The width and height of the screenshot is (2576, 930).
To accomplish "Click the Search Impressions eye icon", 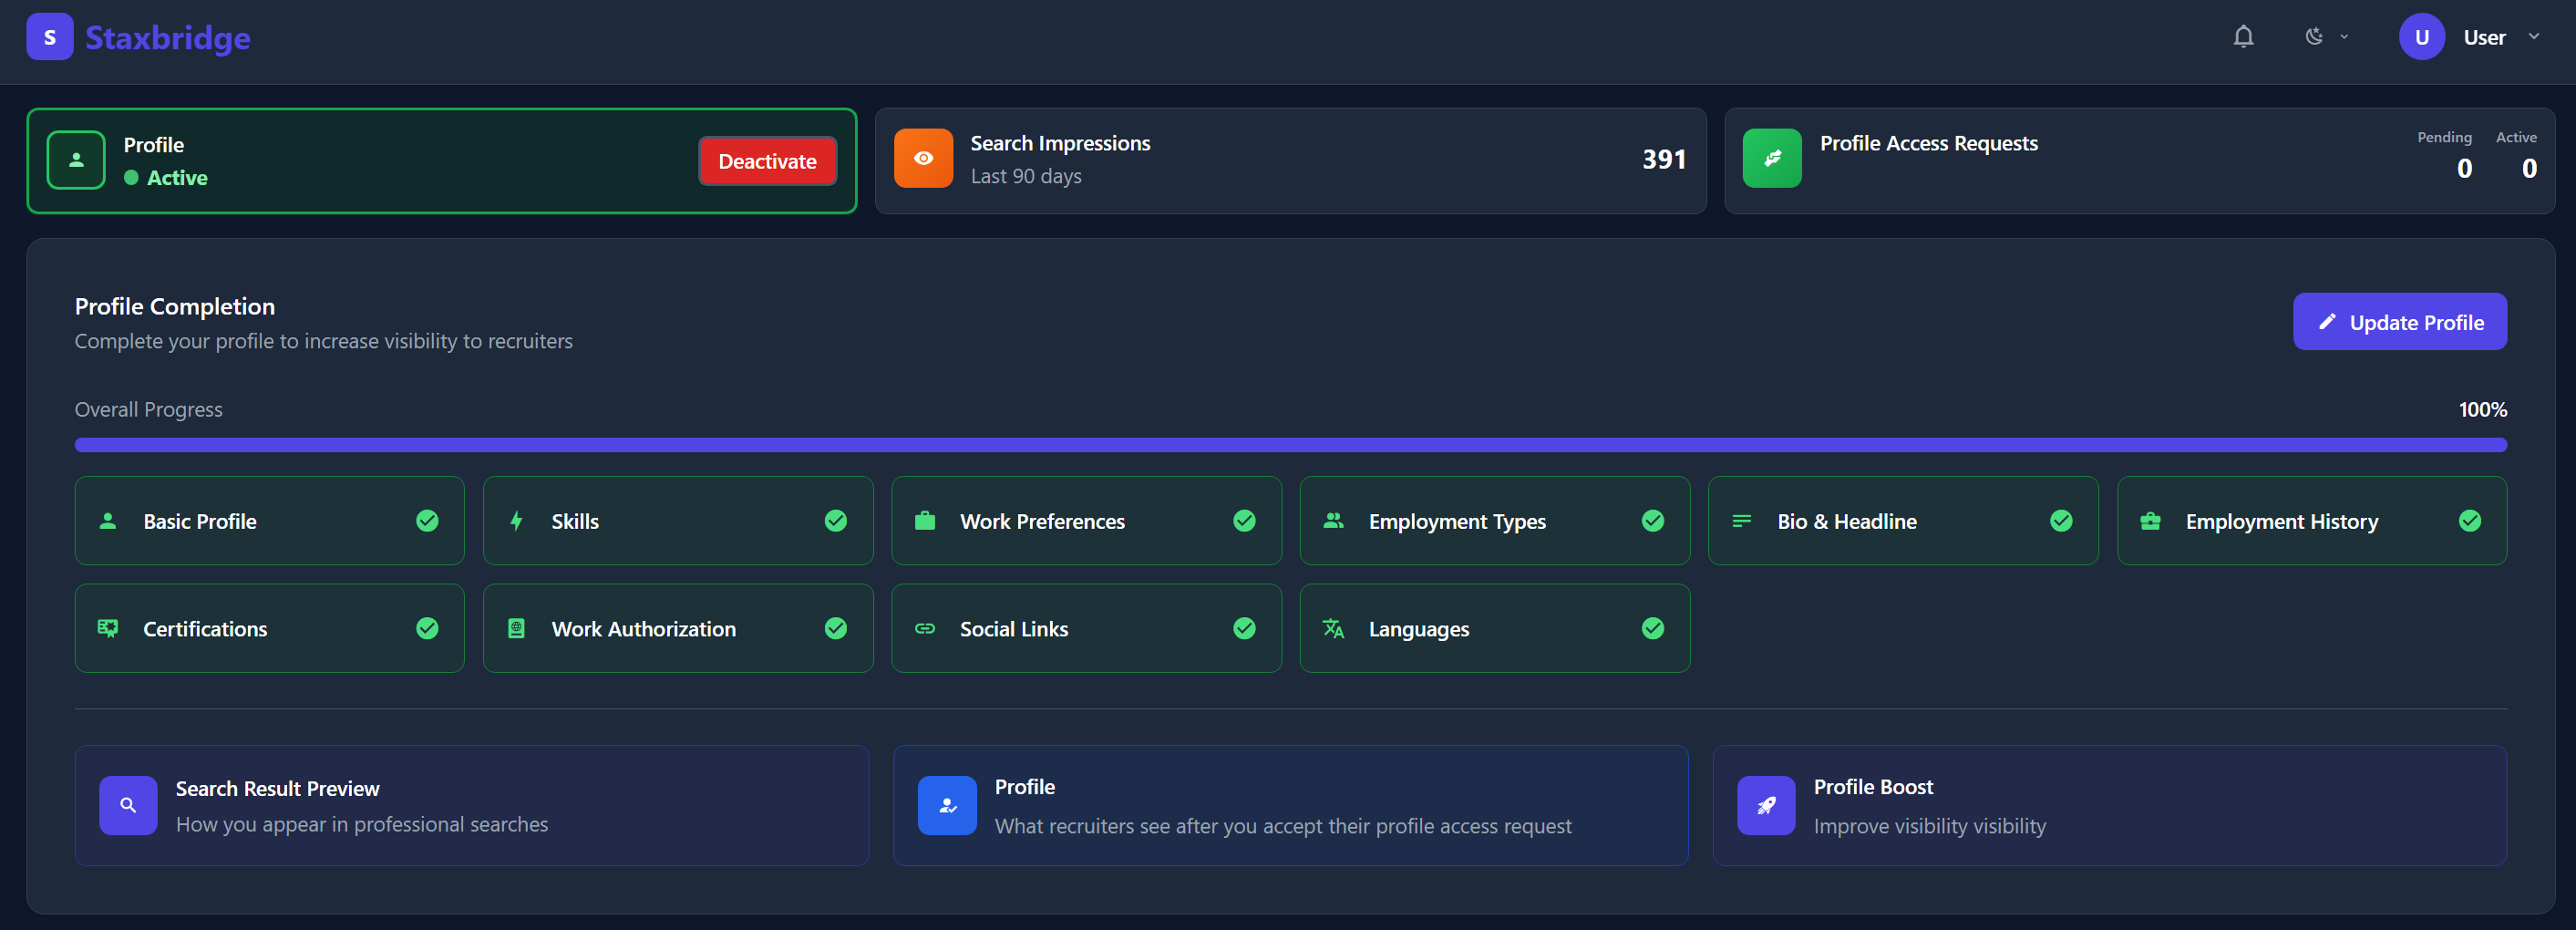I will (923, 158).
